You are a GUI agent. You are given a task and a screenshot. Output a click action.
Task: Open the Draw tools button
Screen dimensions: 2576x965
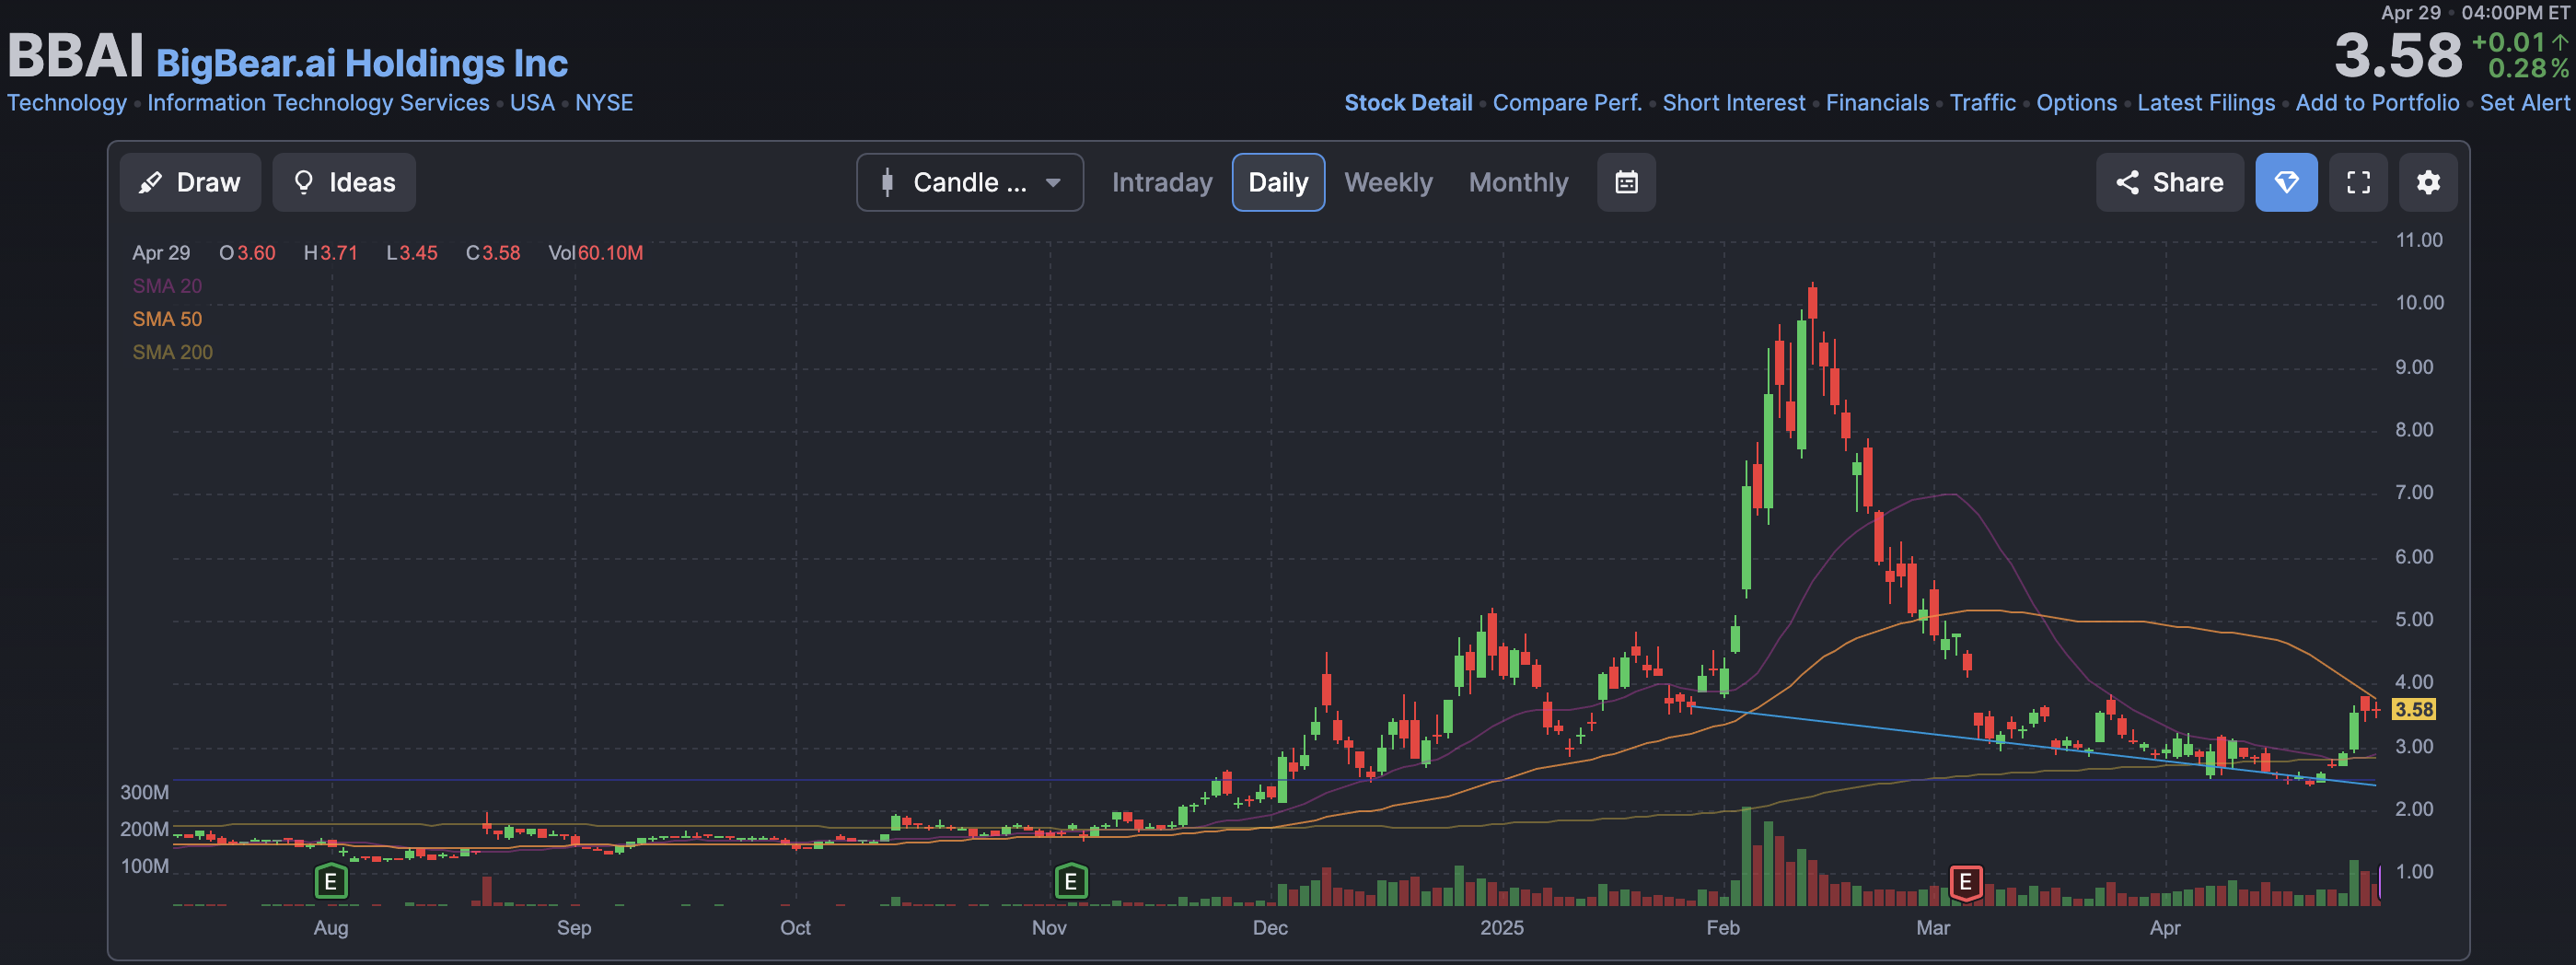pos(190,182)
